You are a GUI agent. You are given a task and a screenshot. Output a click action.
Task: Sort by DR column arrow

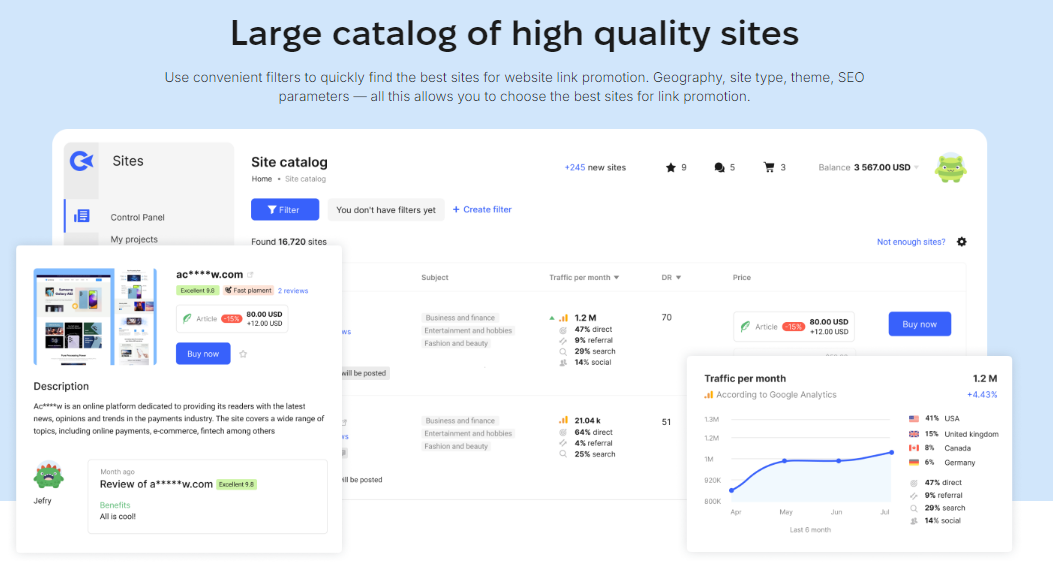point(678,277)
